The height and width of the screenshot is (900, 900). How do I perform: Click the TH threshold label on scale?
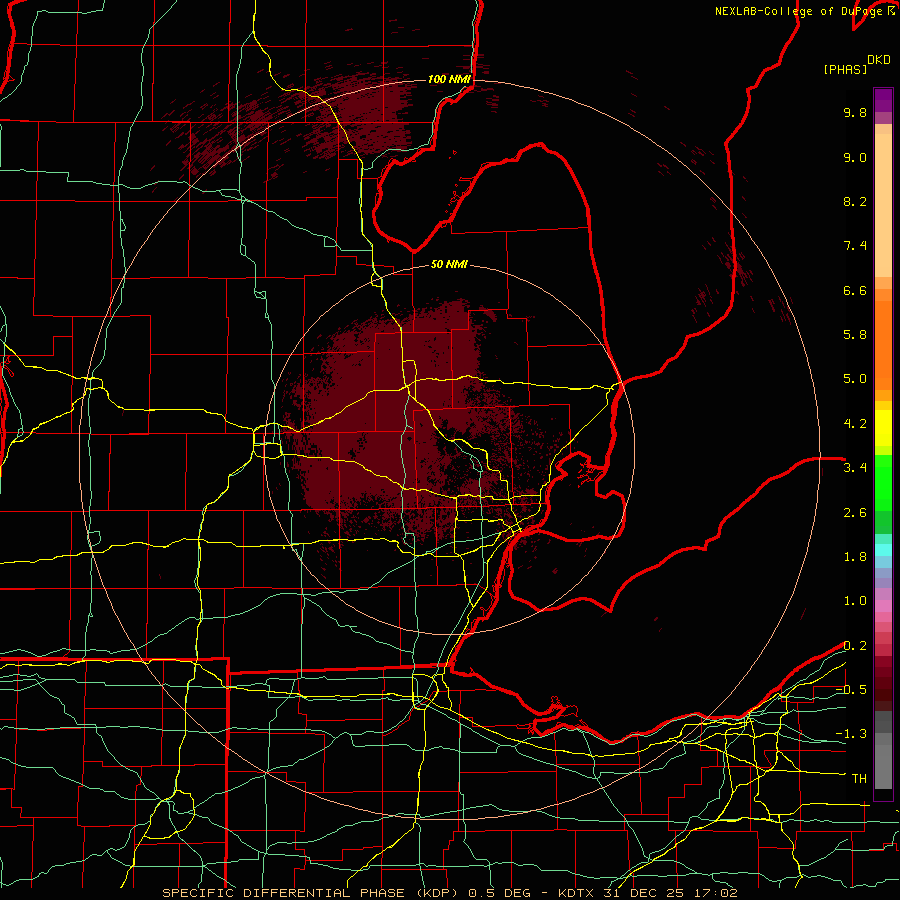(859, 779)
